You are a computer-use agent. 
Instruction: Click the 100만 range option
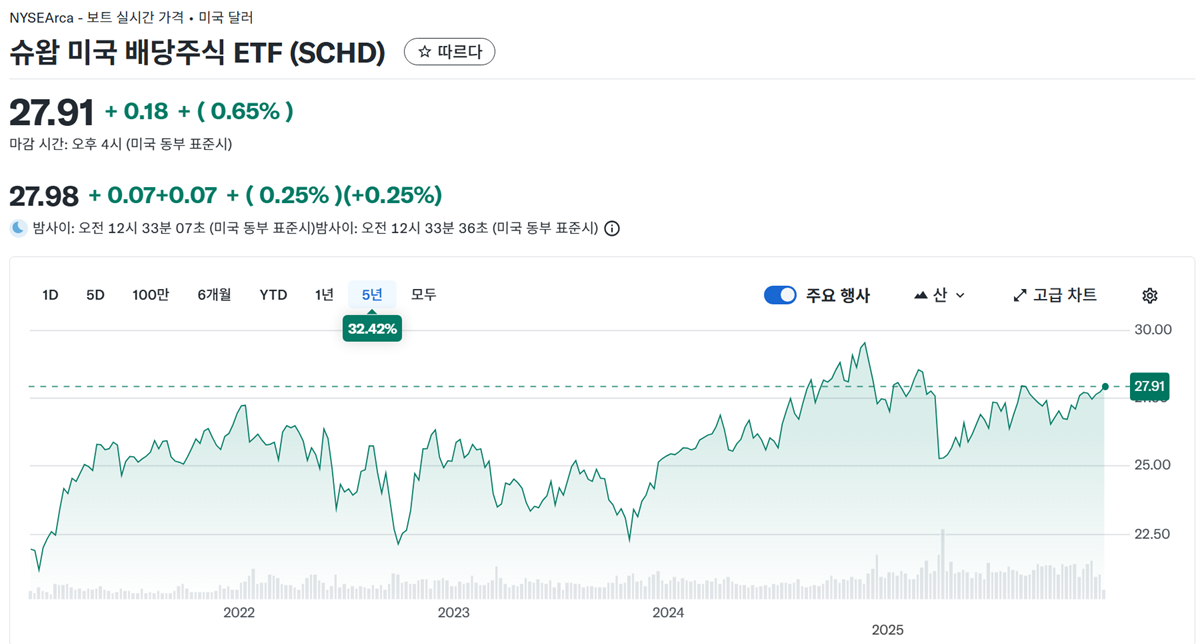[x=151, y=295]
